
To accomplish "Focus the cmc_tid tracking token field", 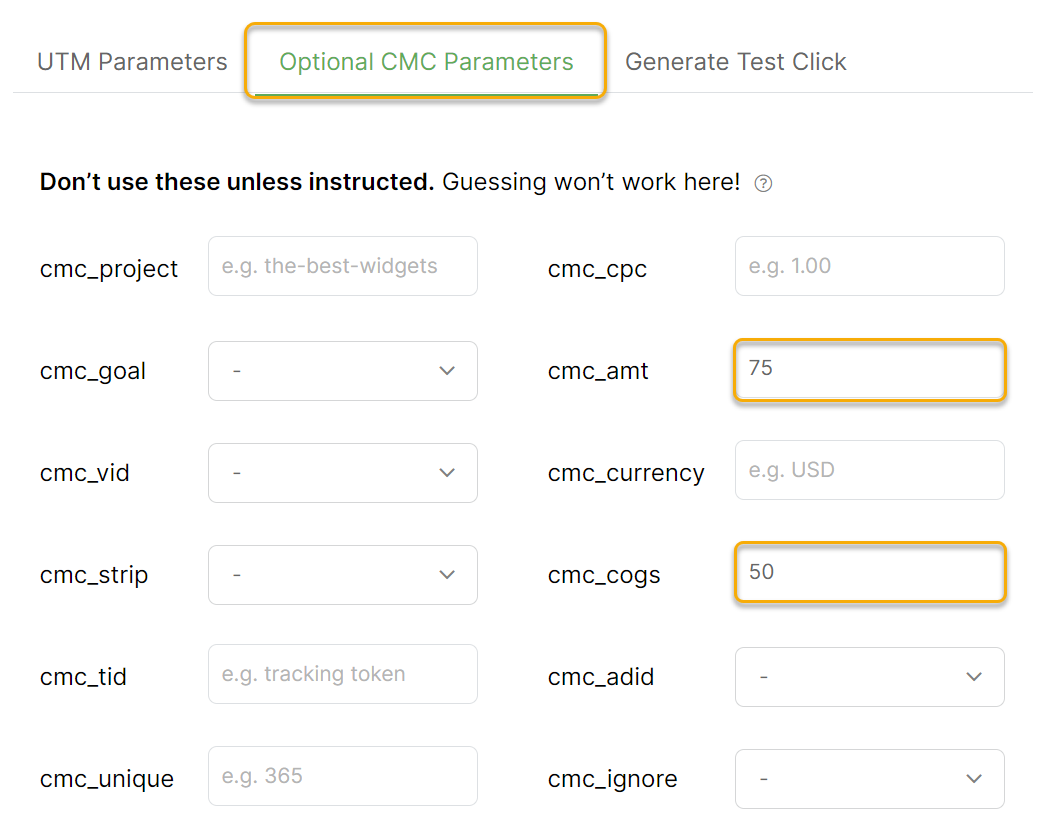I will click(x=342, y=674).
